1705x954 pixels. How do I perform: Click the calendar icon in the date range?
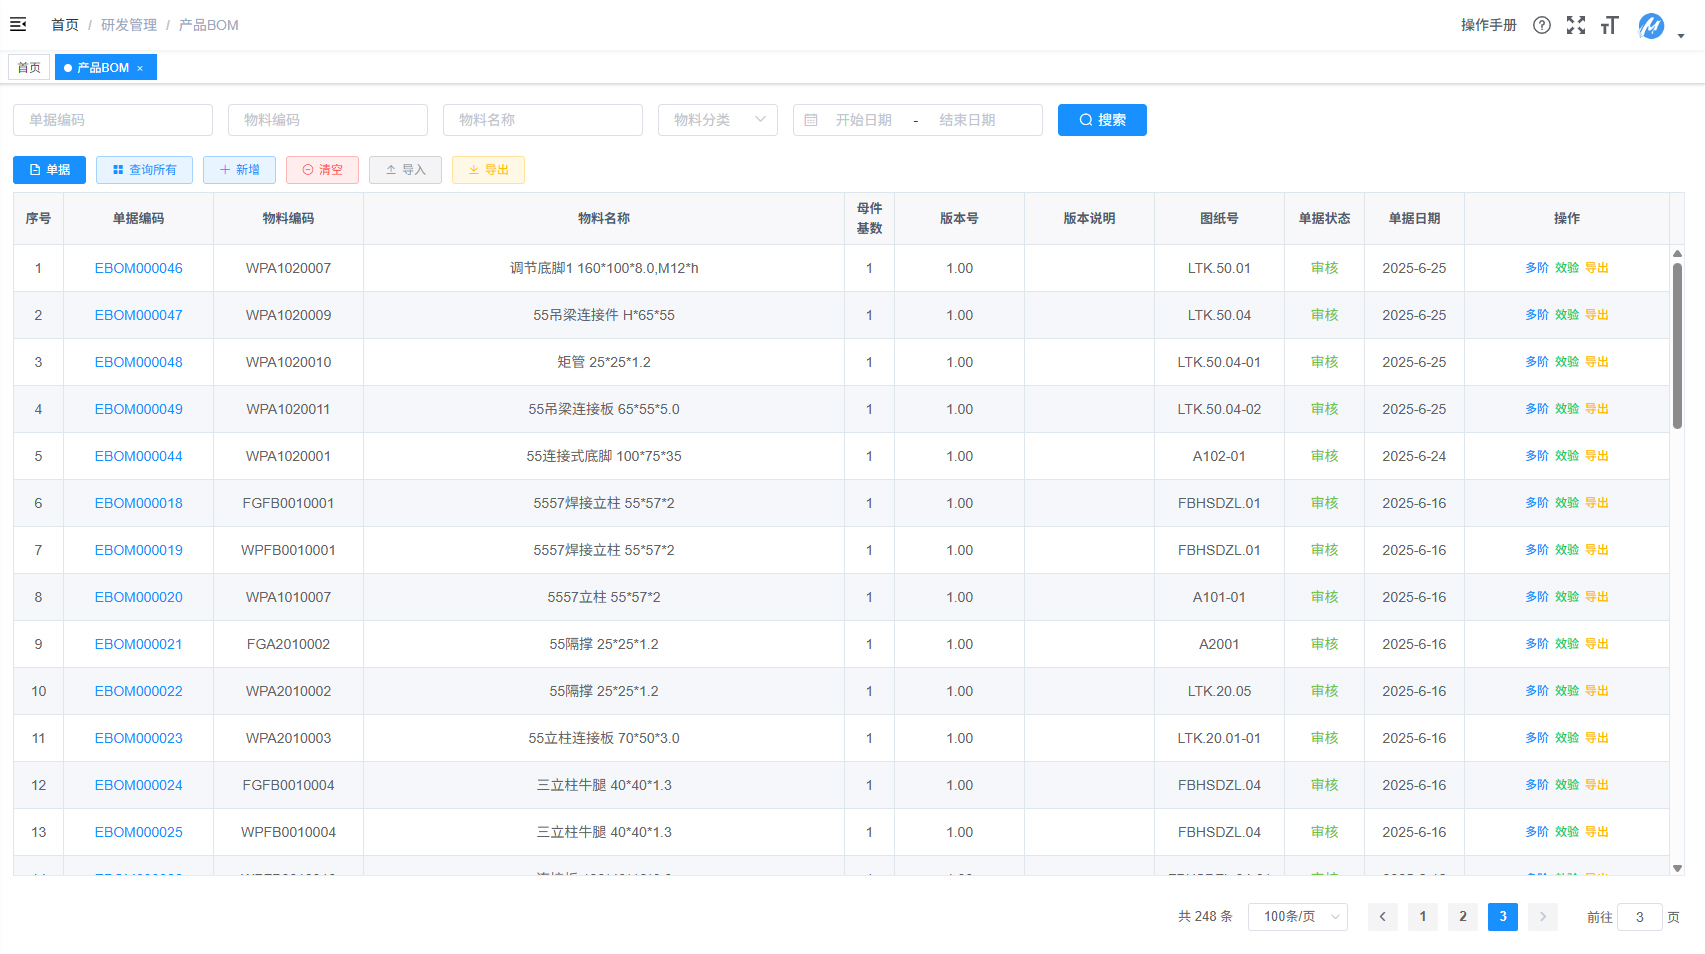(811, 120)
